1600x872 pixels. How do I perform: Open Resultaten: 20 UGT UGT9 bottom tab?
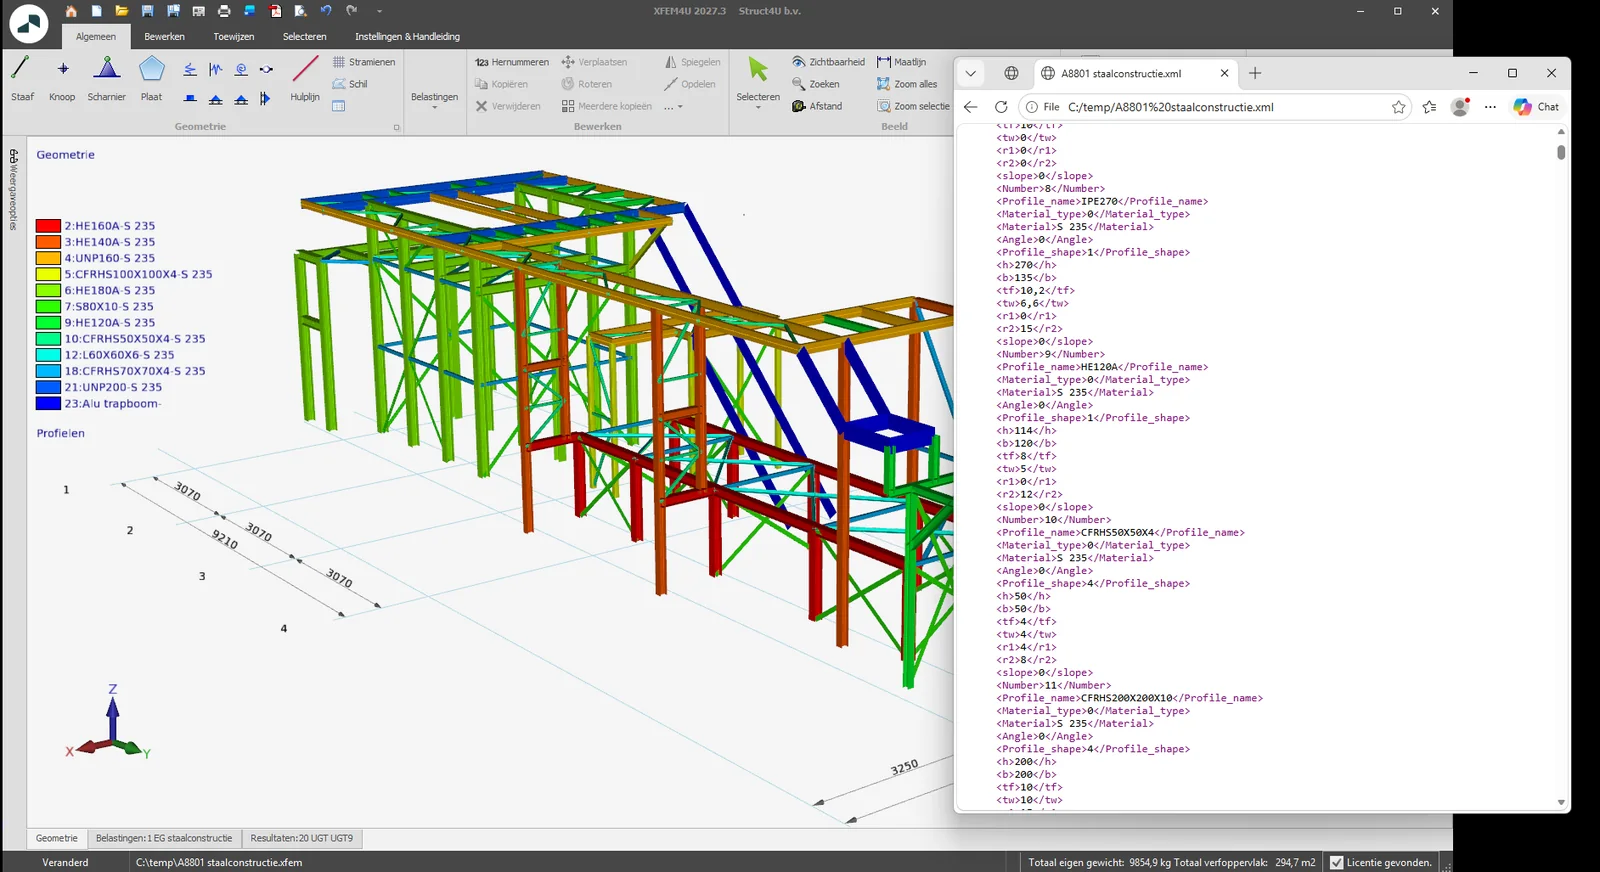coord(301,838)
